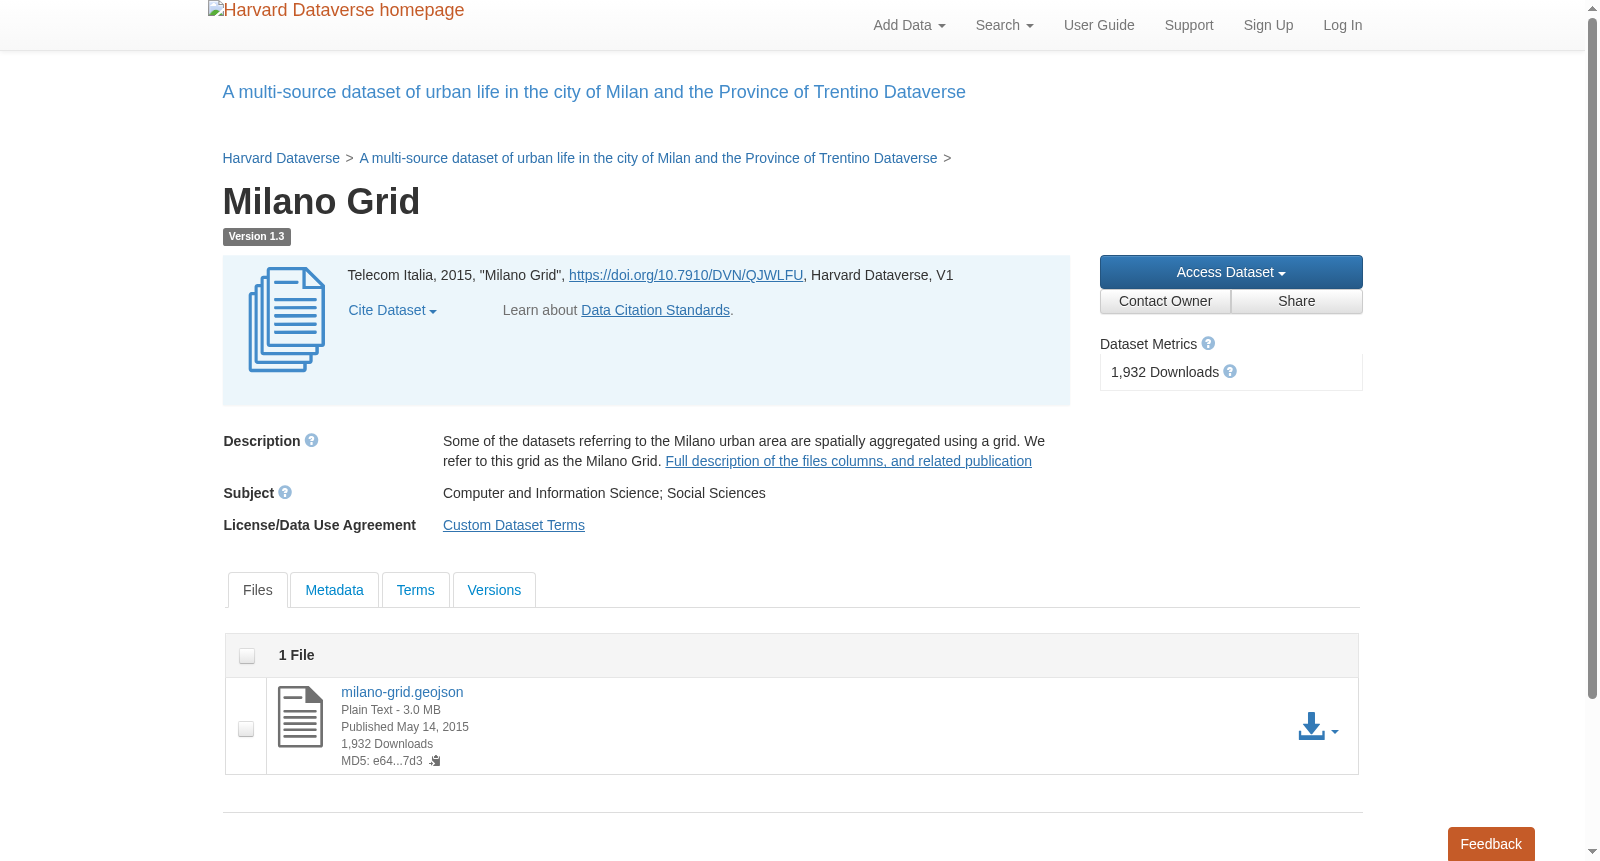Screen dimensions: 1600x861
Task: Click the Version 1.3 badge
Action: click(x=257, y=237)
